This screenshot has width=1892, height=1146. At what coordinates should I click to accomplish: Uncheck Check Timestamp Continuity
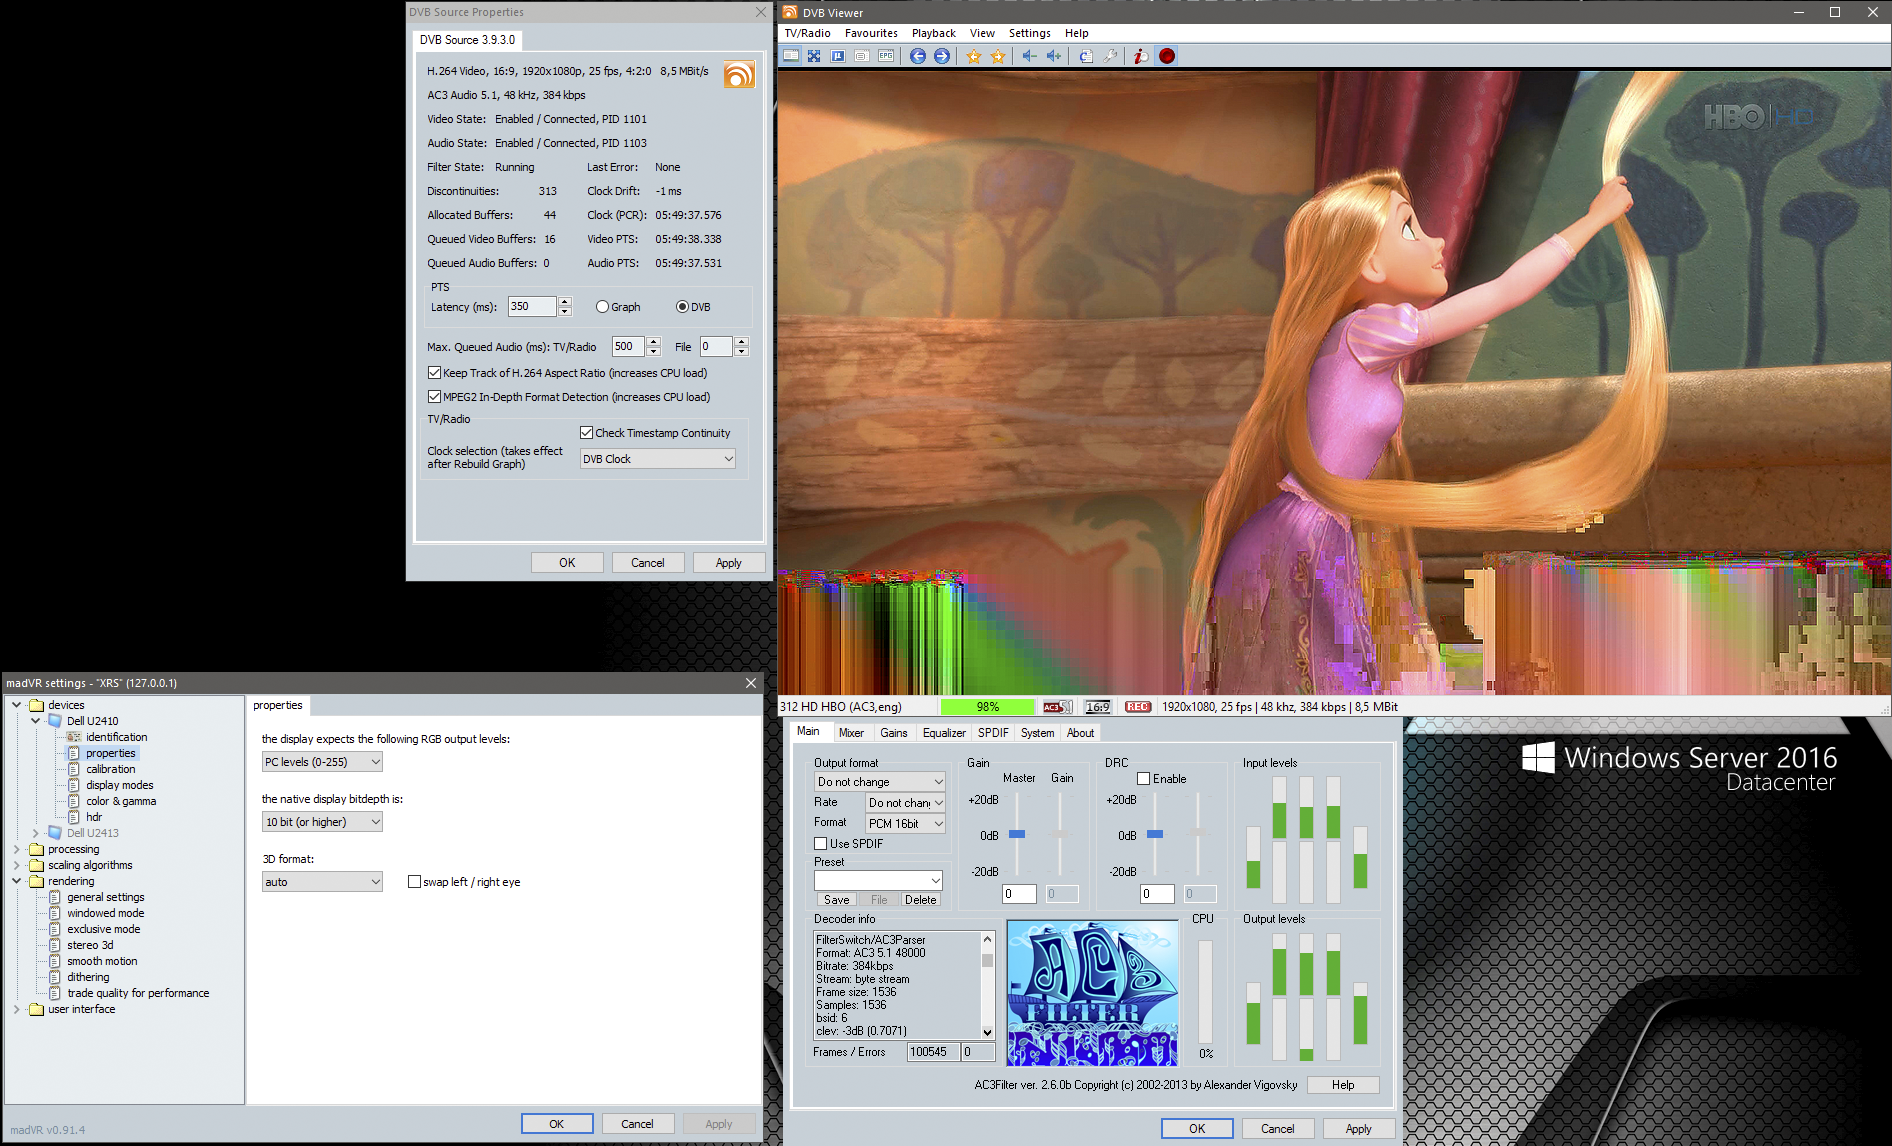[x=586, y=433]
